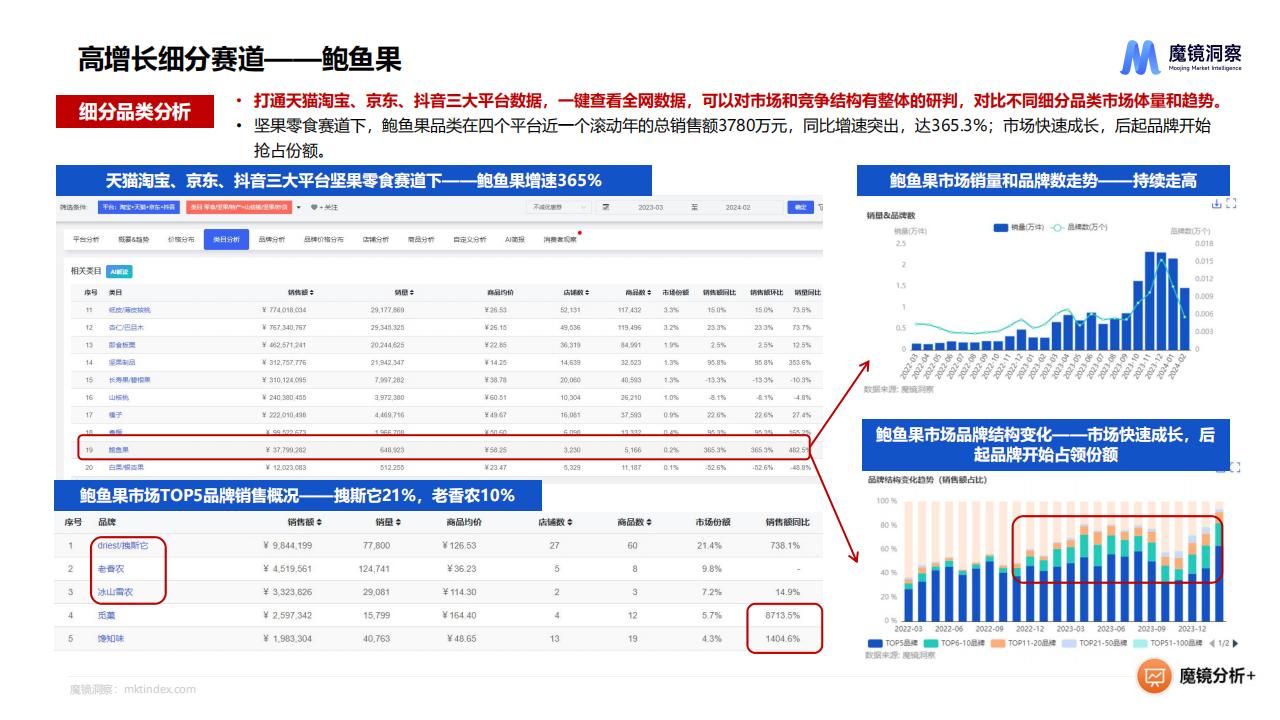
Task: Open fullscreen view of 品牌结构变化趋势 chart
Action: click(x=1233, y=467)
